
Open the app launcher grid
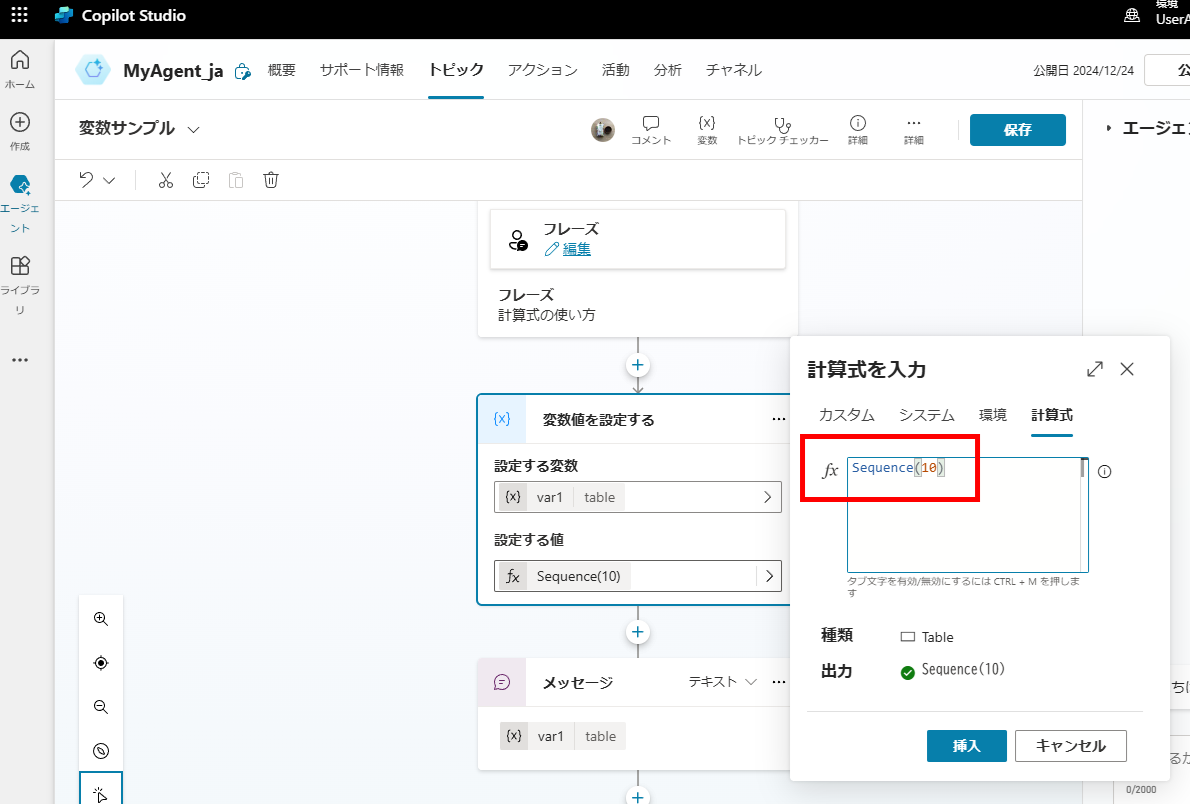tap(20, 16)
